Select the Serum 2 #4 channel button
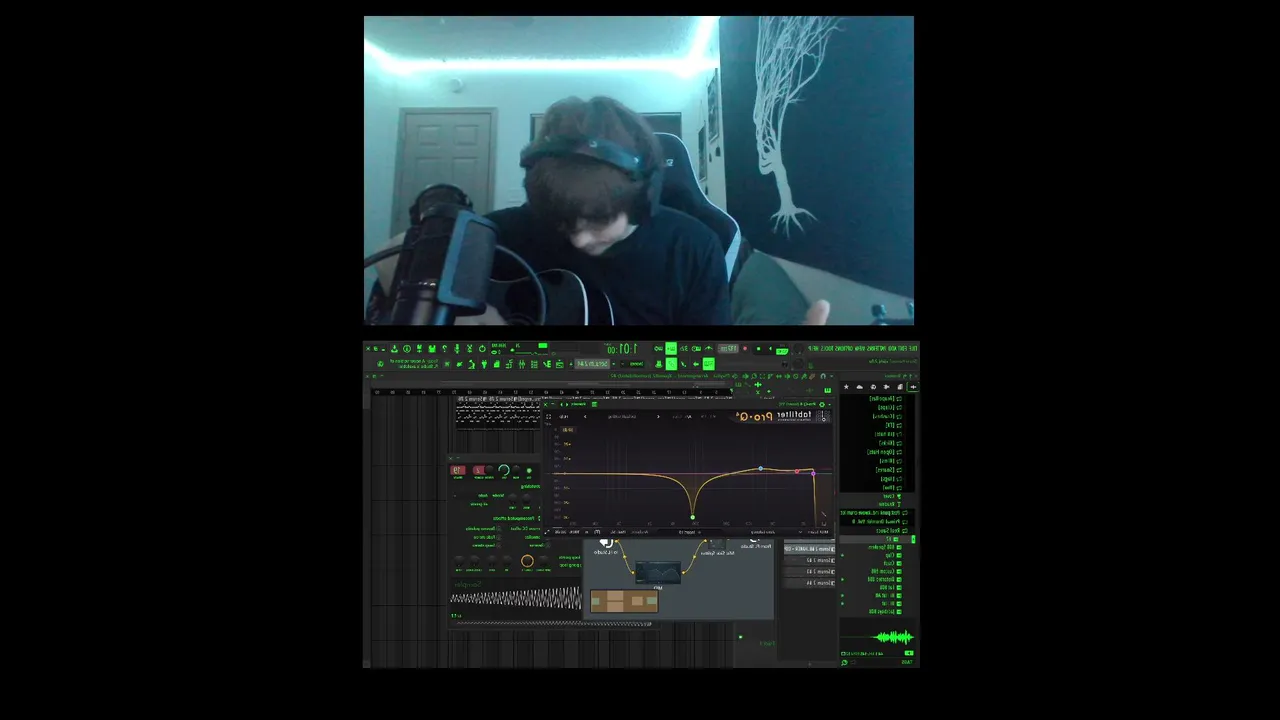The height and width of the screenshot is (720, 1280). 809,583
